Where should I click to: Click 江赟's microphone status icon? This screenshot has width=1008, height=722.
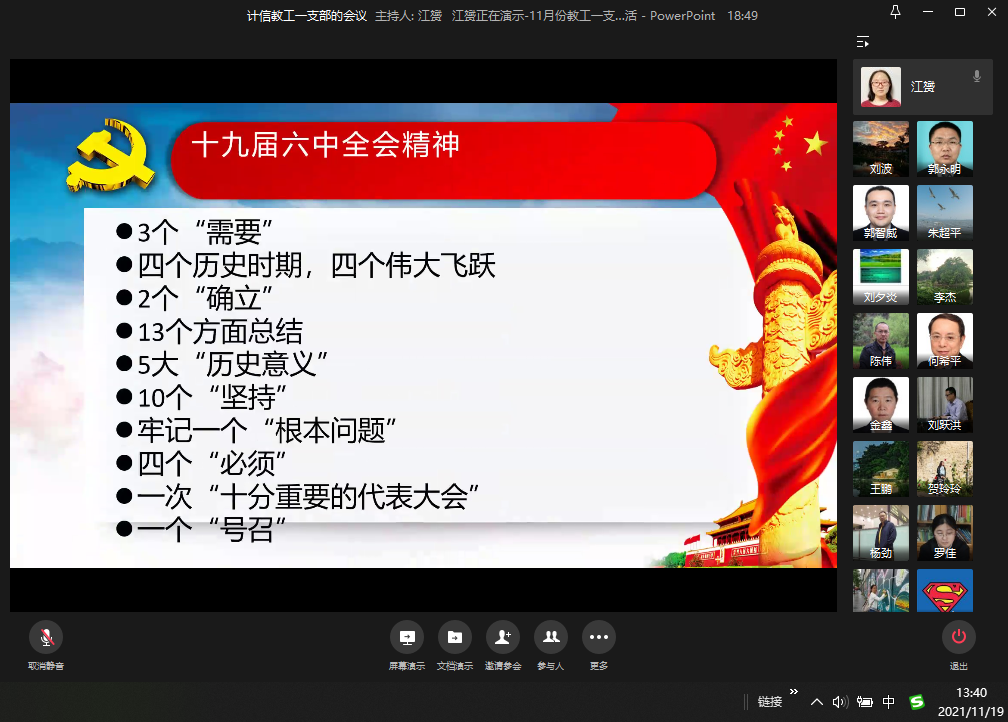coord(976,76)
